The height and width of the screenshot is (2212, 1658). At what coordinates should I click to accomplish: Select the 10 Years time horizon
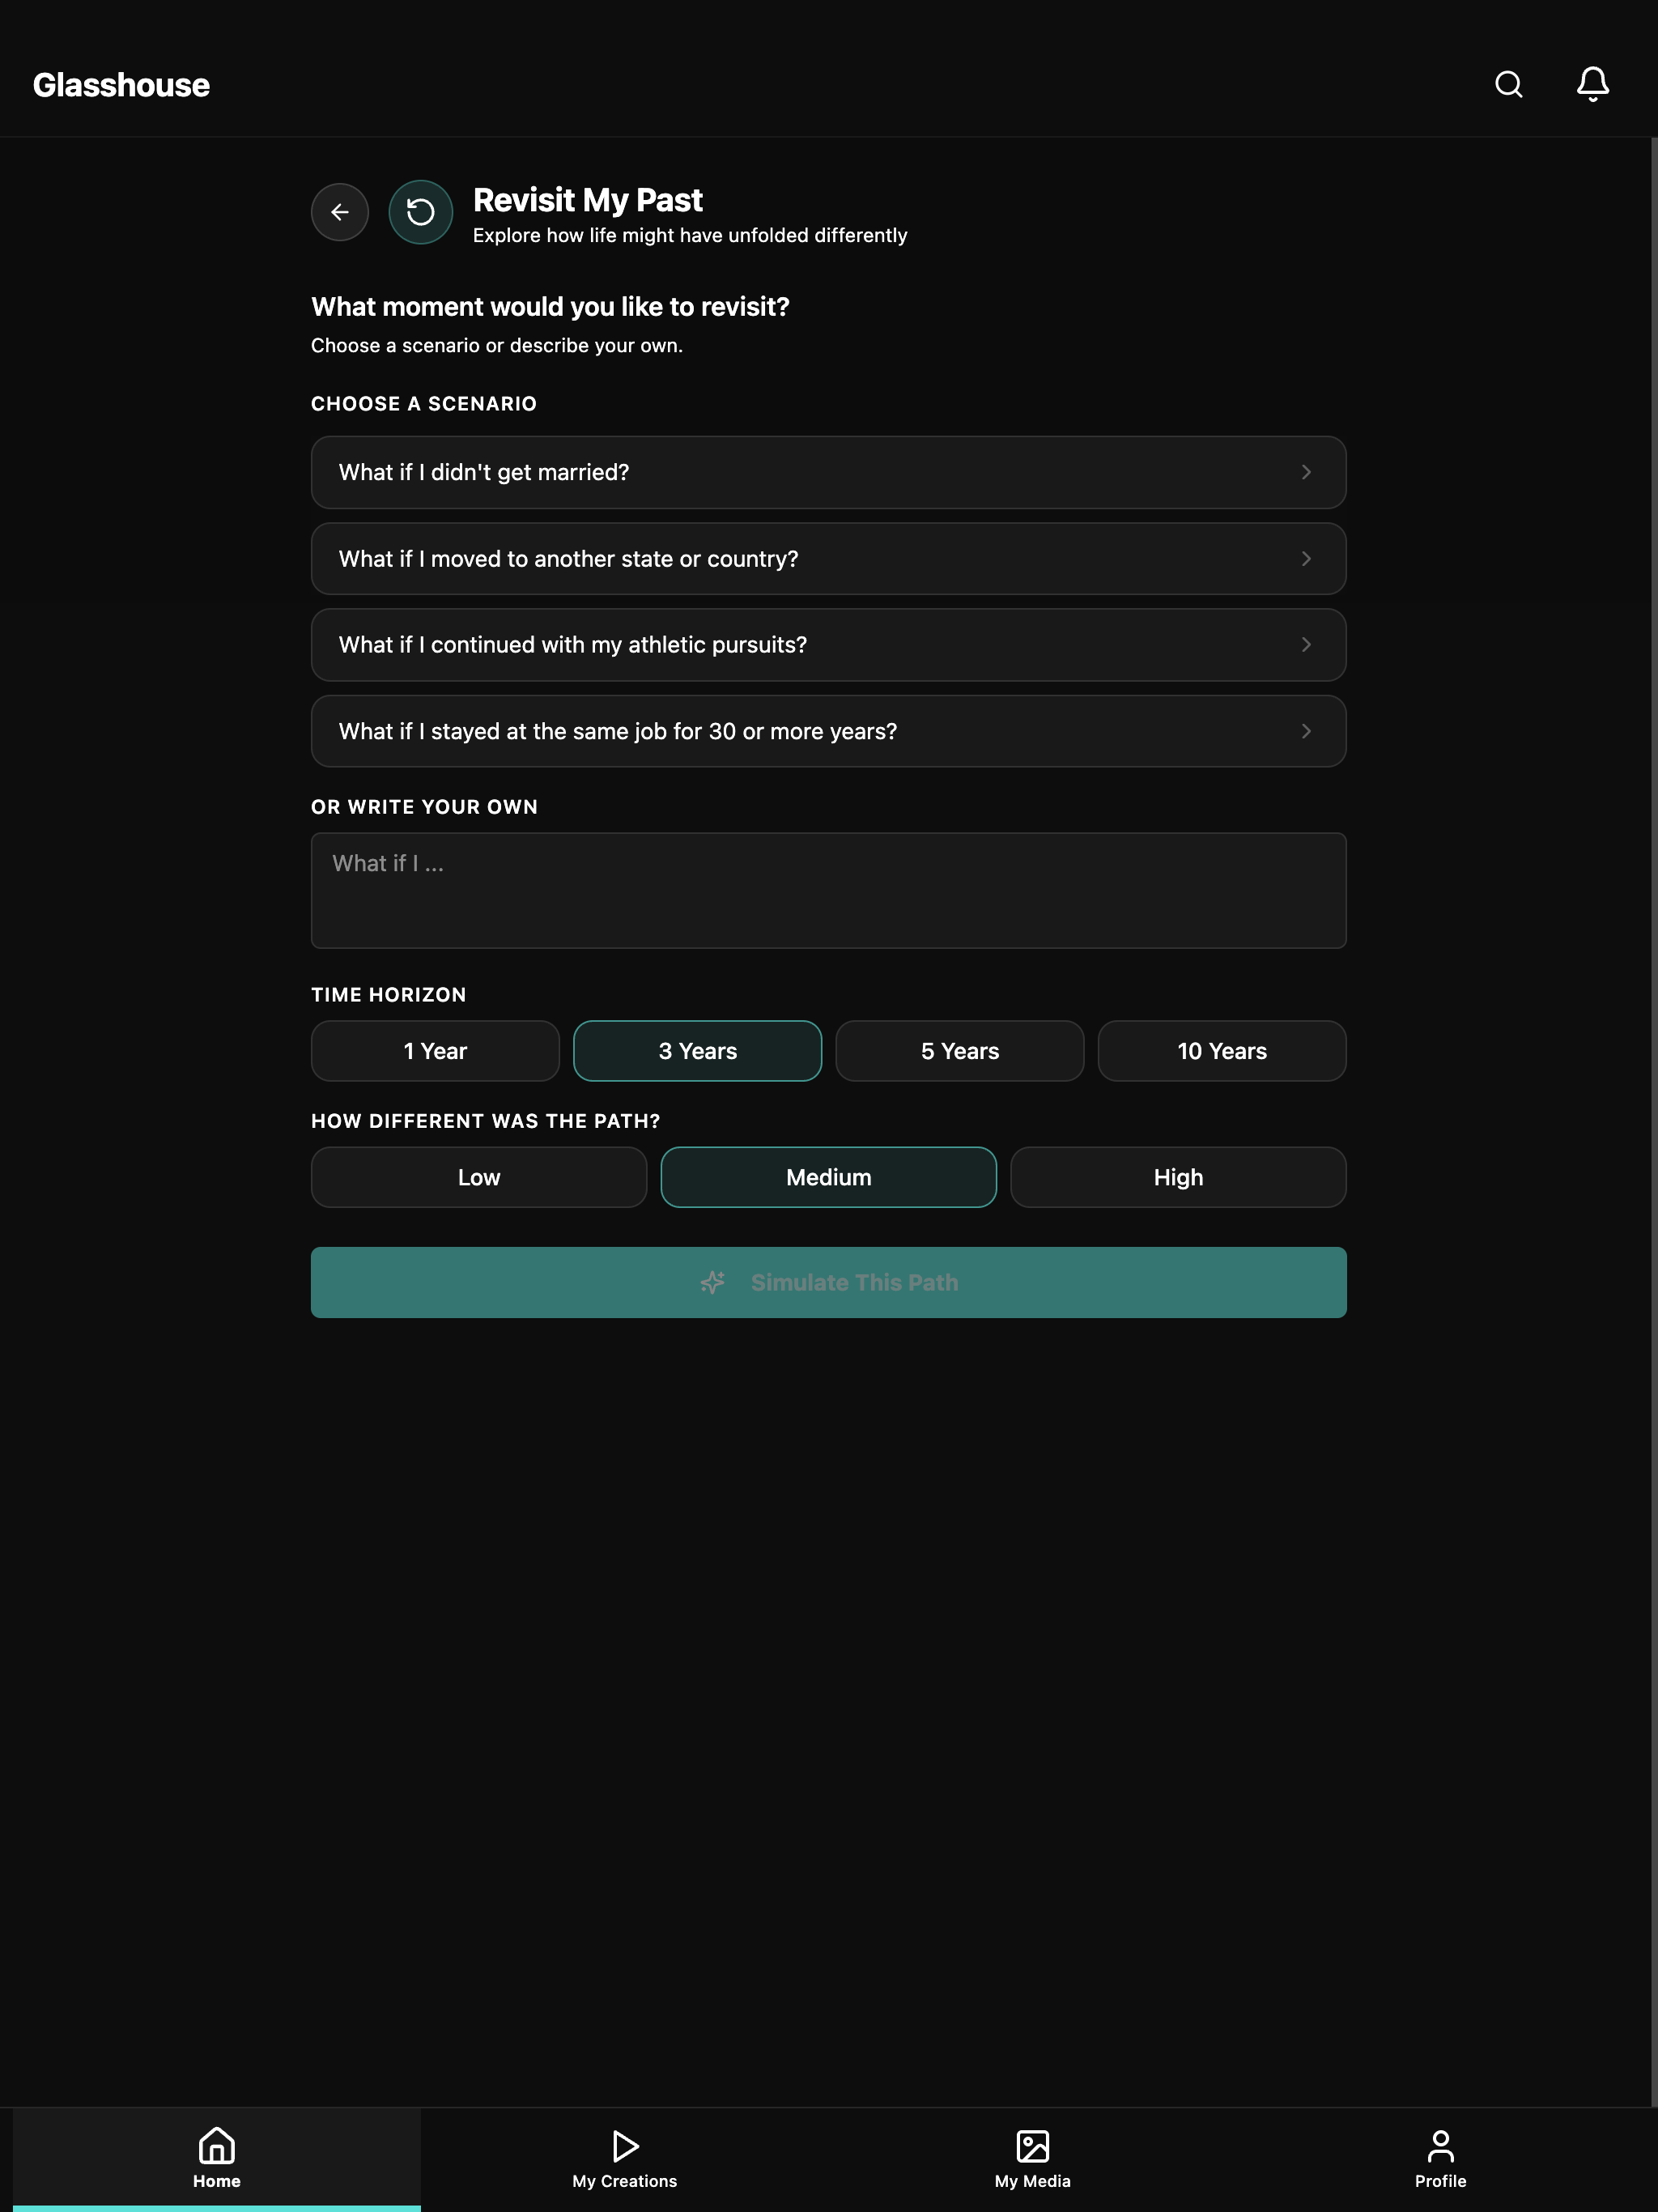tap(1222, 1051)
